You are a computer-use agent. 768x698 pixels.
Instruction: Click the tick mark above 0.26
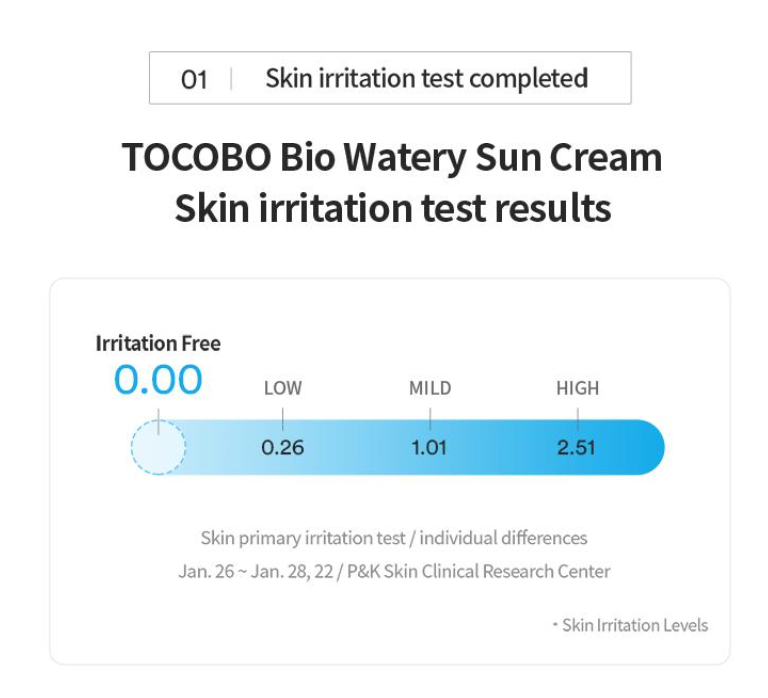283,419
